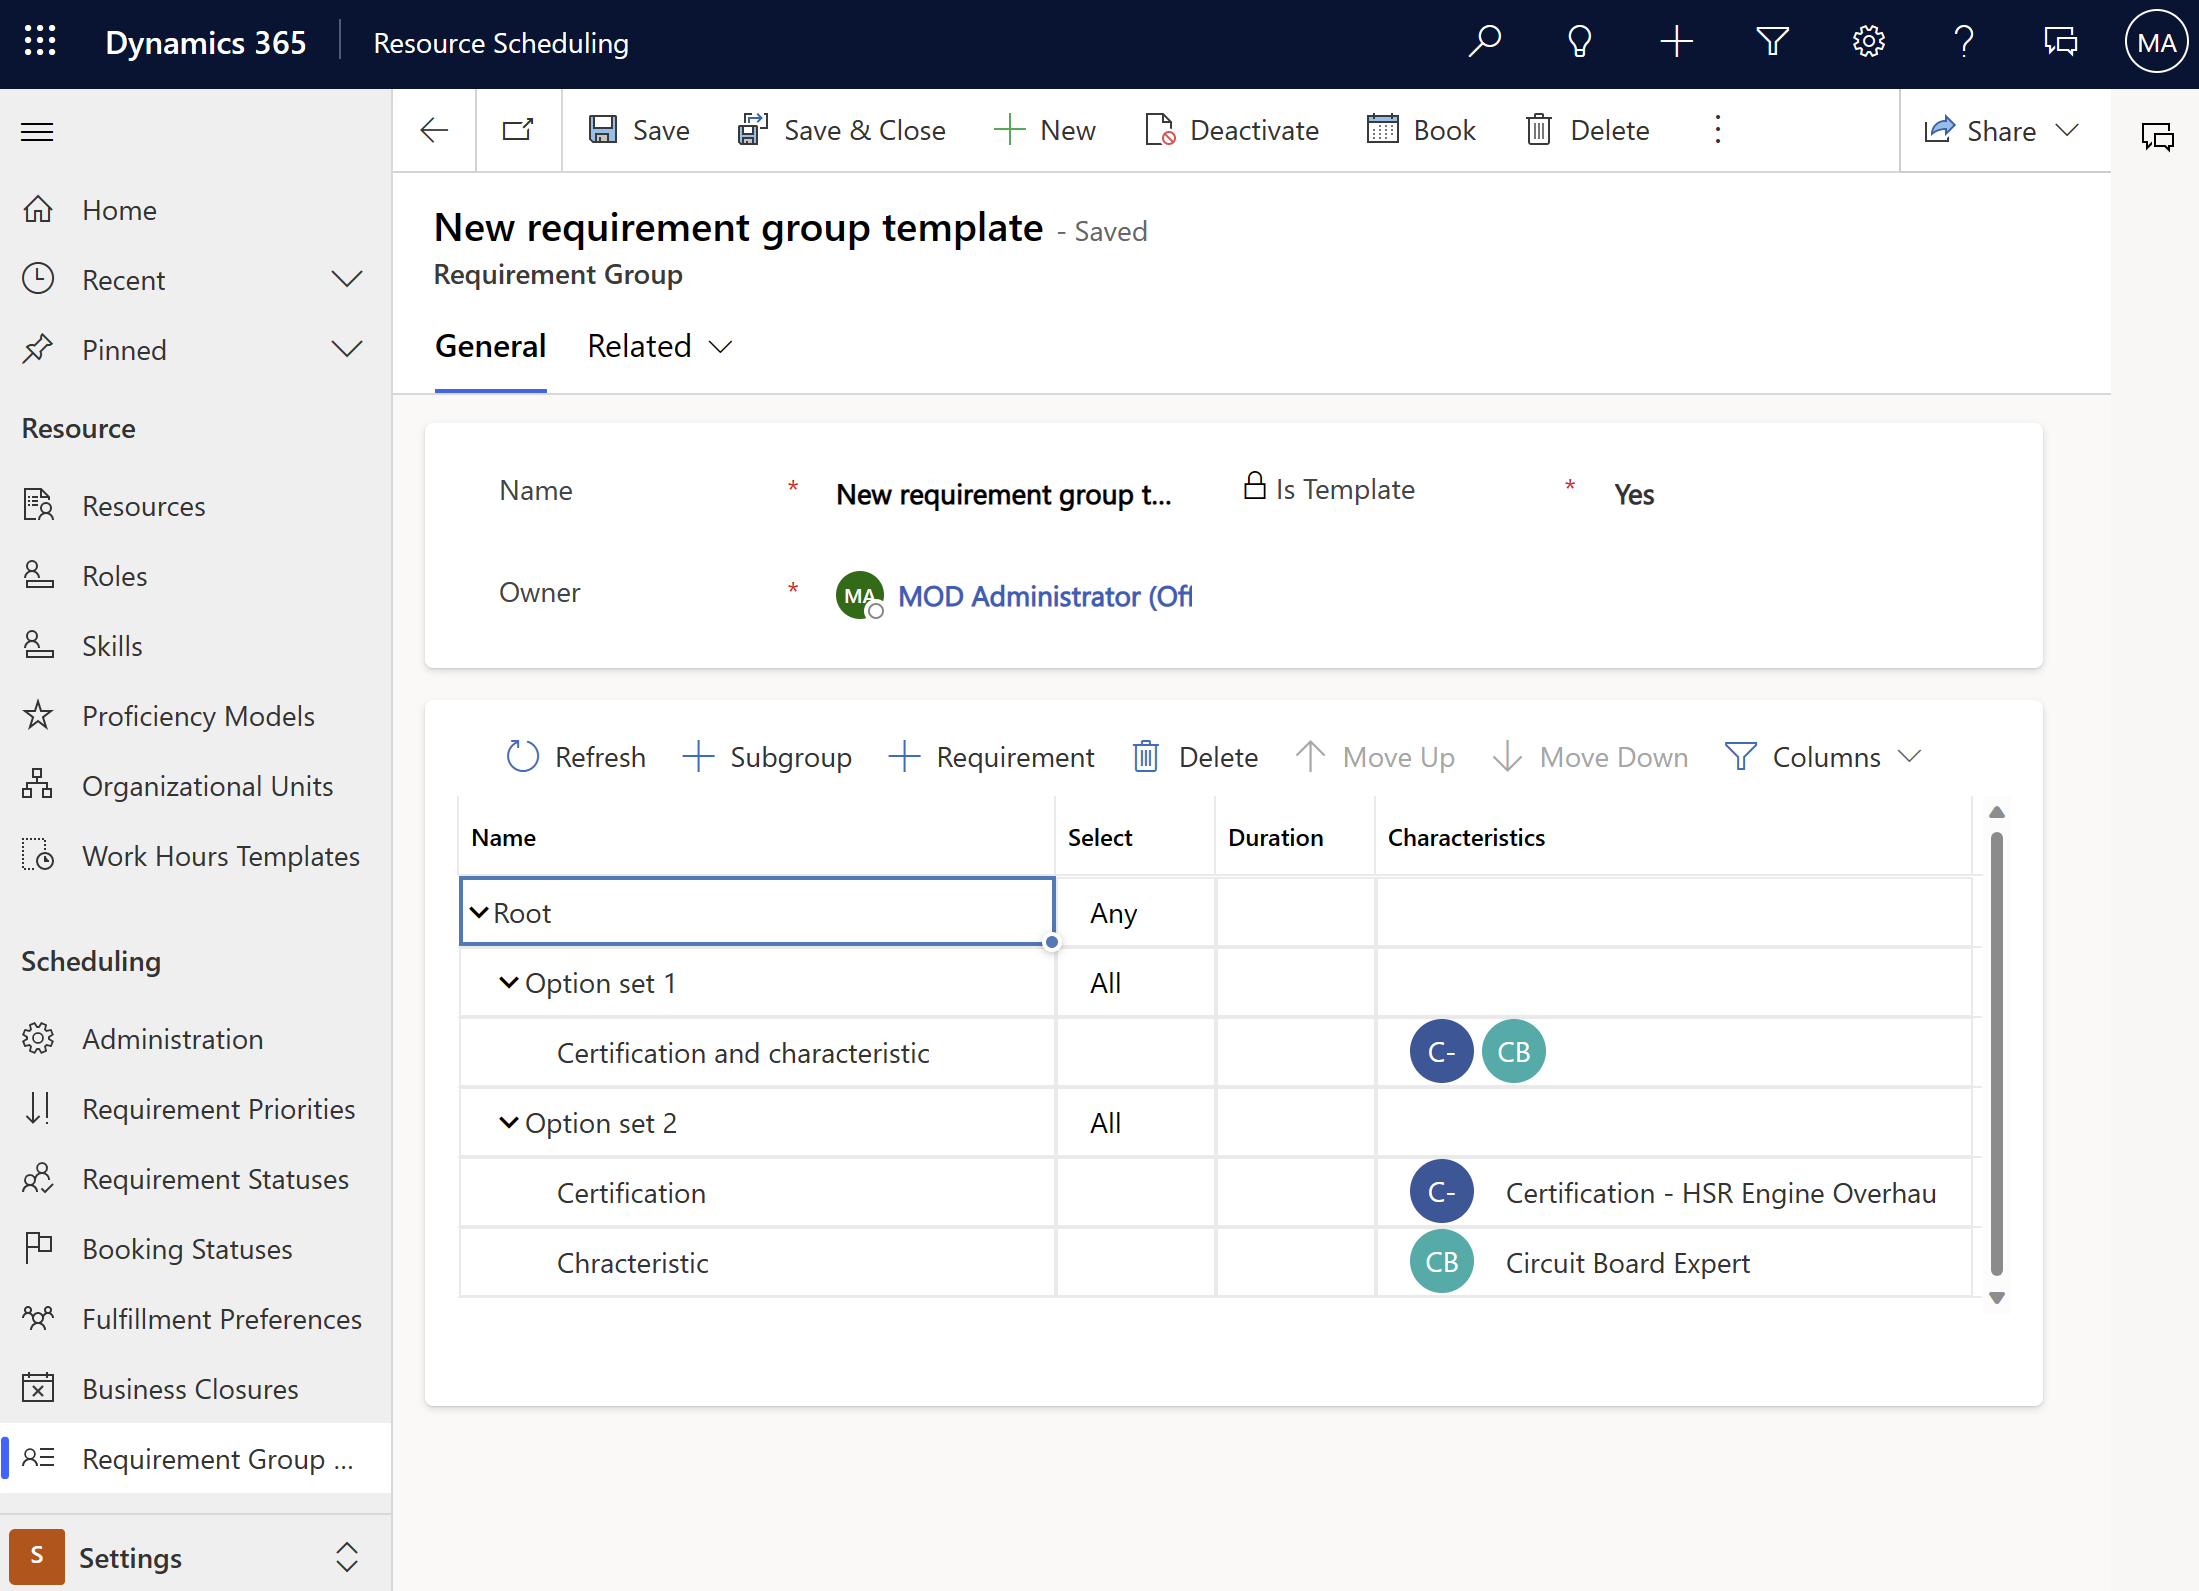The width and height of the screenshot is (2199, 1591).
Task: Click the Name input field
Action: pyautogui.click(x=1006, y=490)
